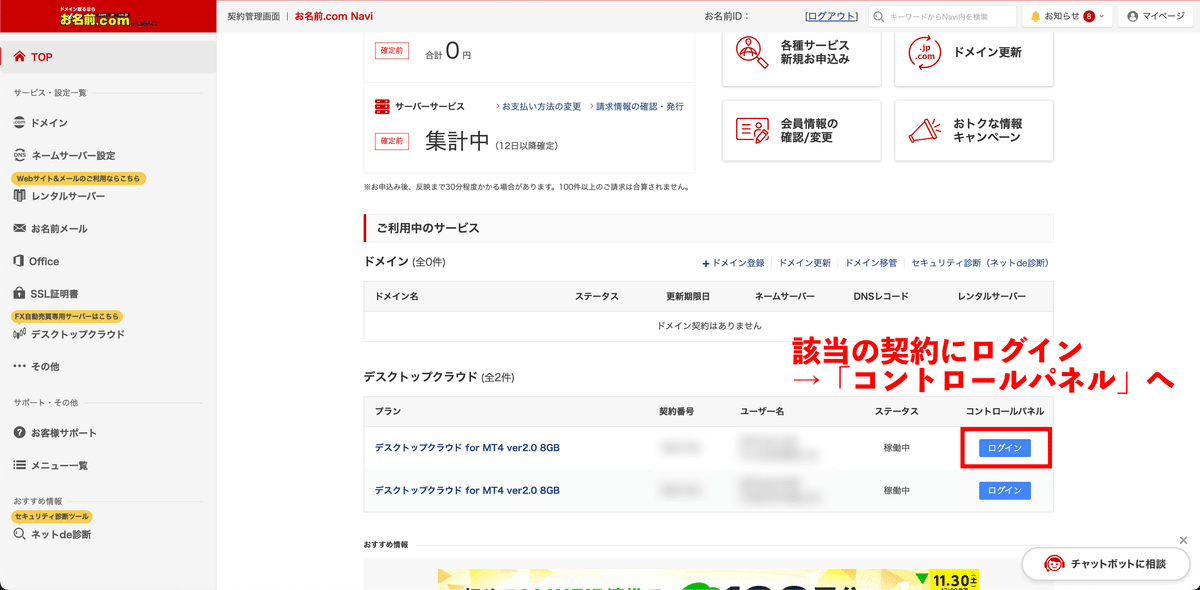Click 契約番号 column header
Image resolution: width=1200 pixels, height=590 pixels.
[x=676, y=412]
